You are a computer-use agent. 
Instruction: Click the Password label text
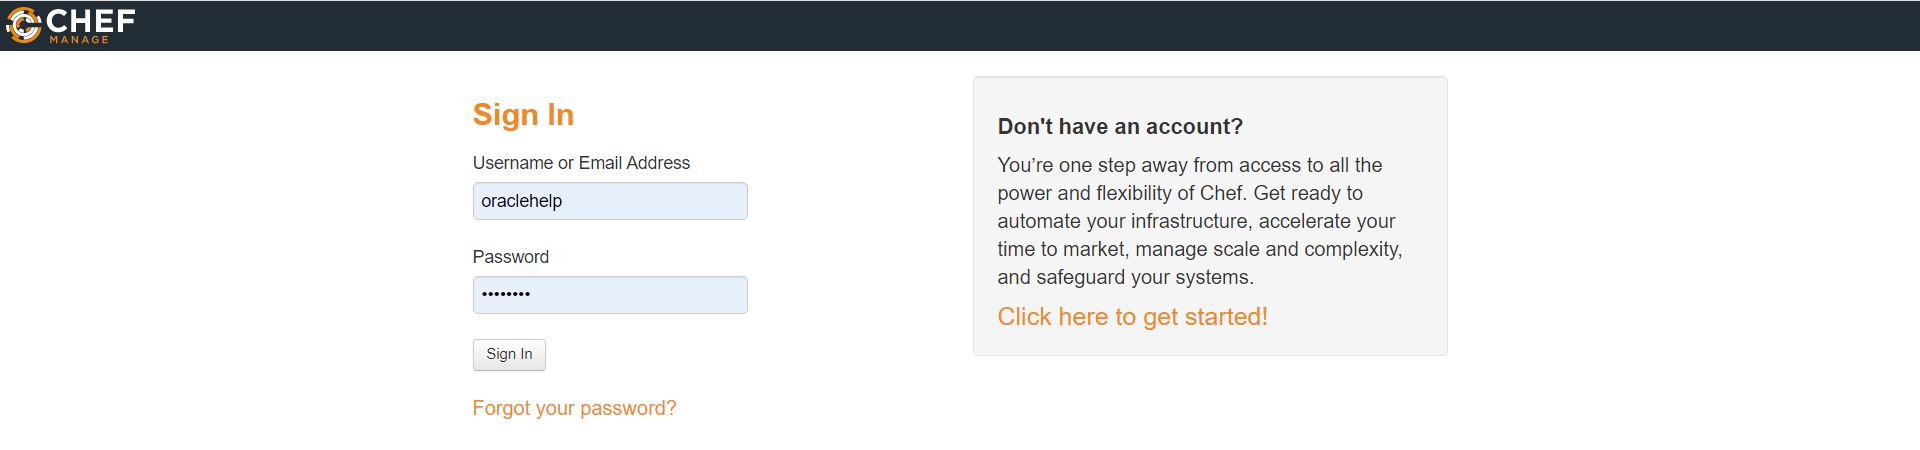click(510, 257)
